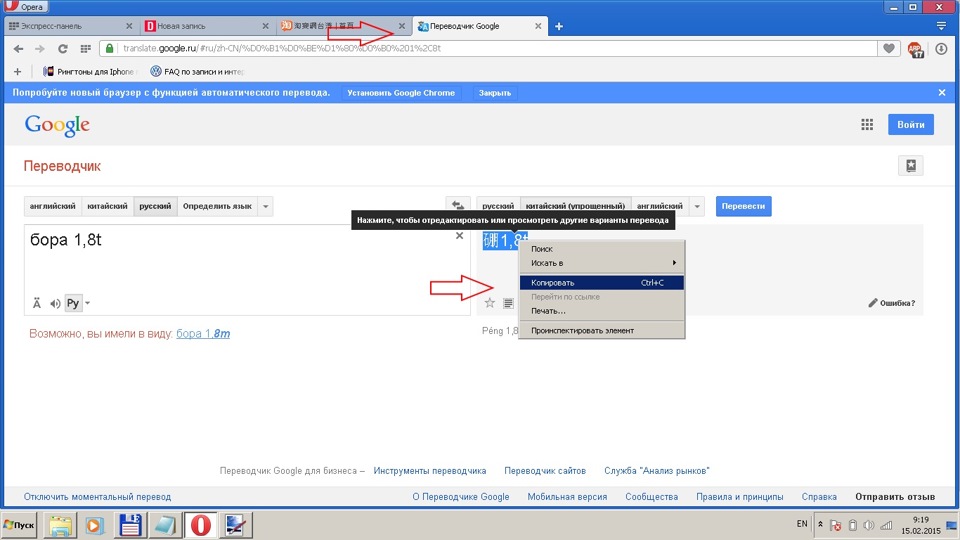Add a bookmark with the bookmarks bar plus
This screenshot has width=960, height=540.
click(17, 72)
